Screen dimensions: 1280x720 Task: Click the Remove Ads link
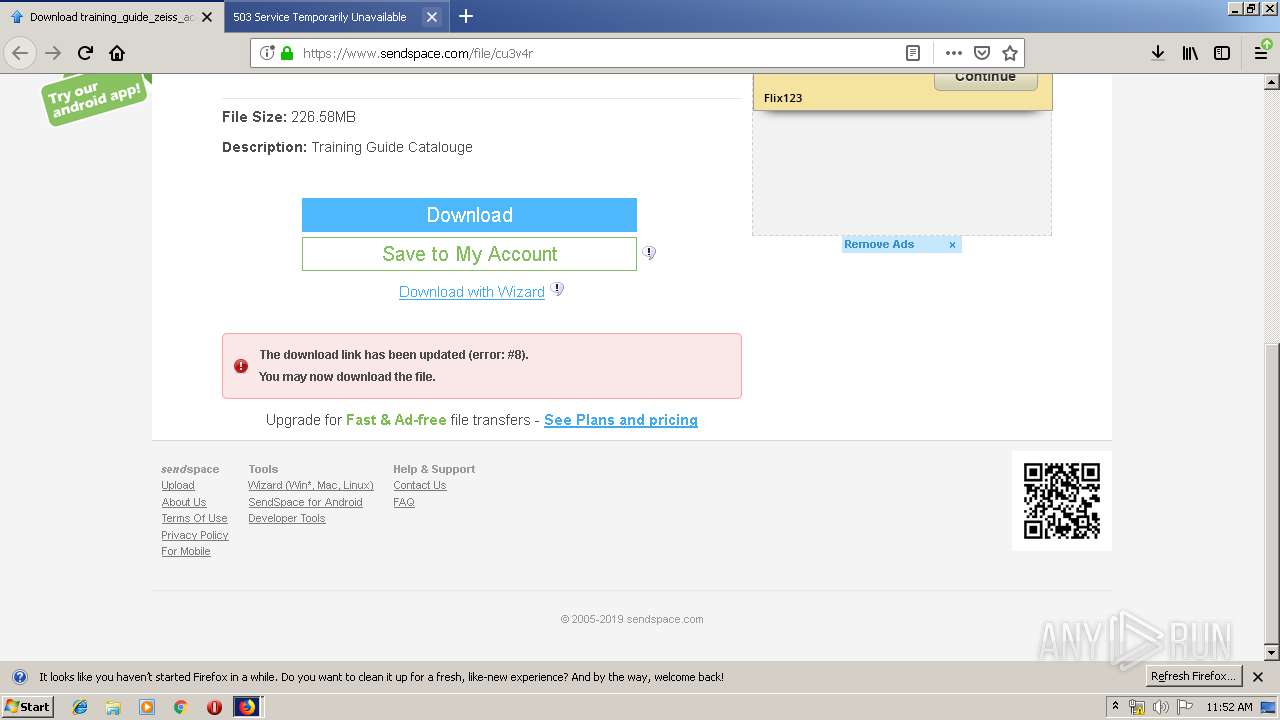point(879,244)
